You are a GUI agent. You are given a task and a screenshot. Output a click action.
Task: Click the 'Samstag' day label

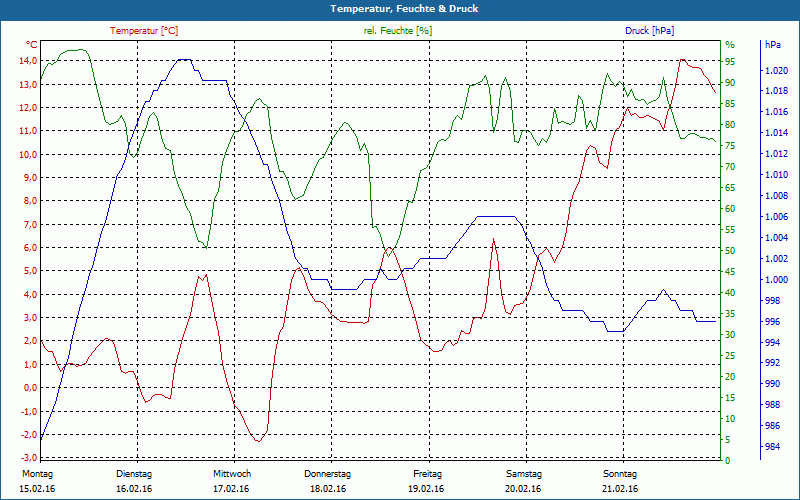point(523,474)
